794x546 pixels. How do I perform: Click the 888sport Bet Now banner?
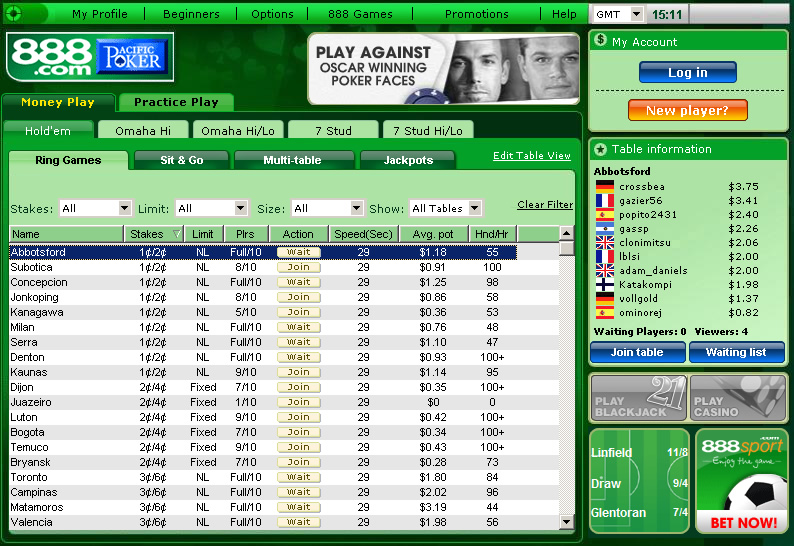(742, 482)
